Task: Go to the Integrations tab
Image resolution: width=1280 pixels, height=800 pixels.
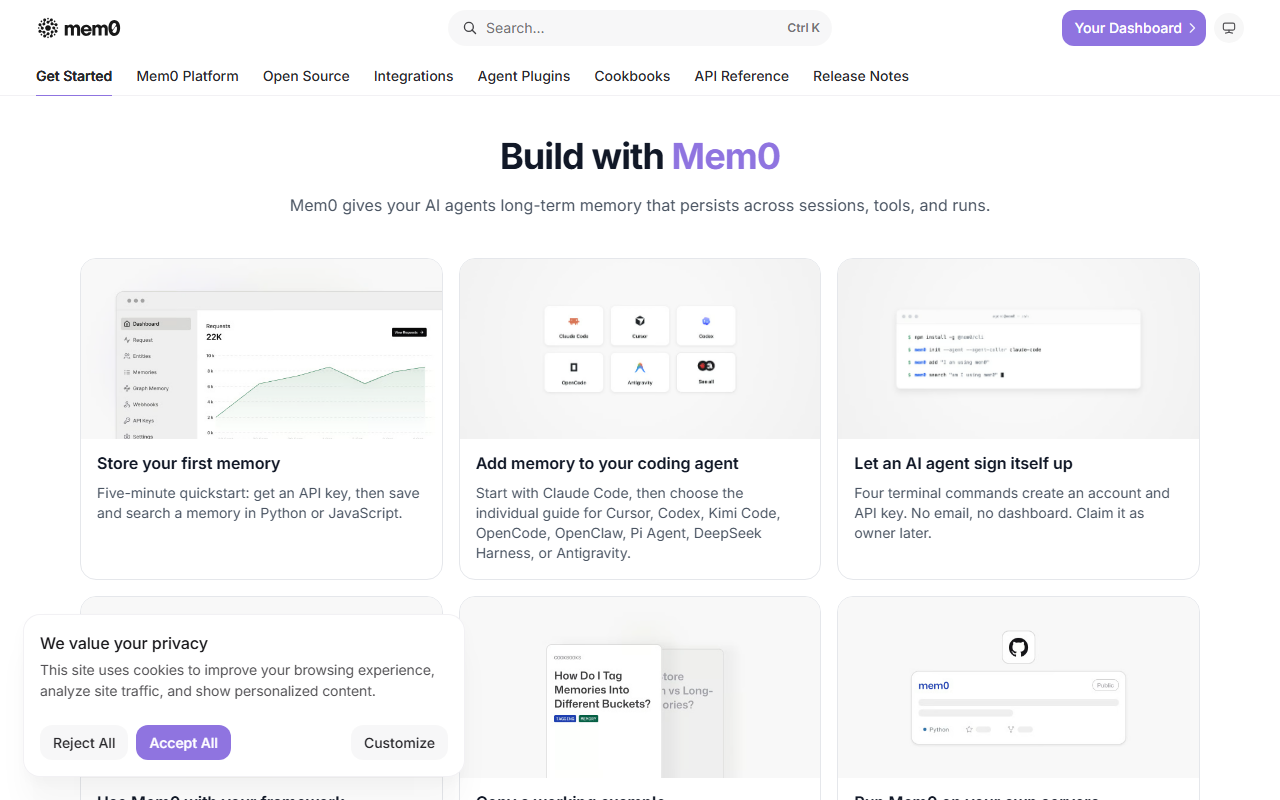Action: (414, 76)
